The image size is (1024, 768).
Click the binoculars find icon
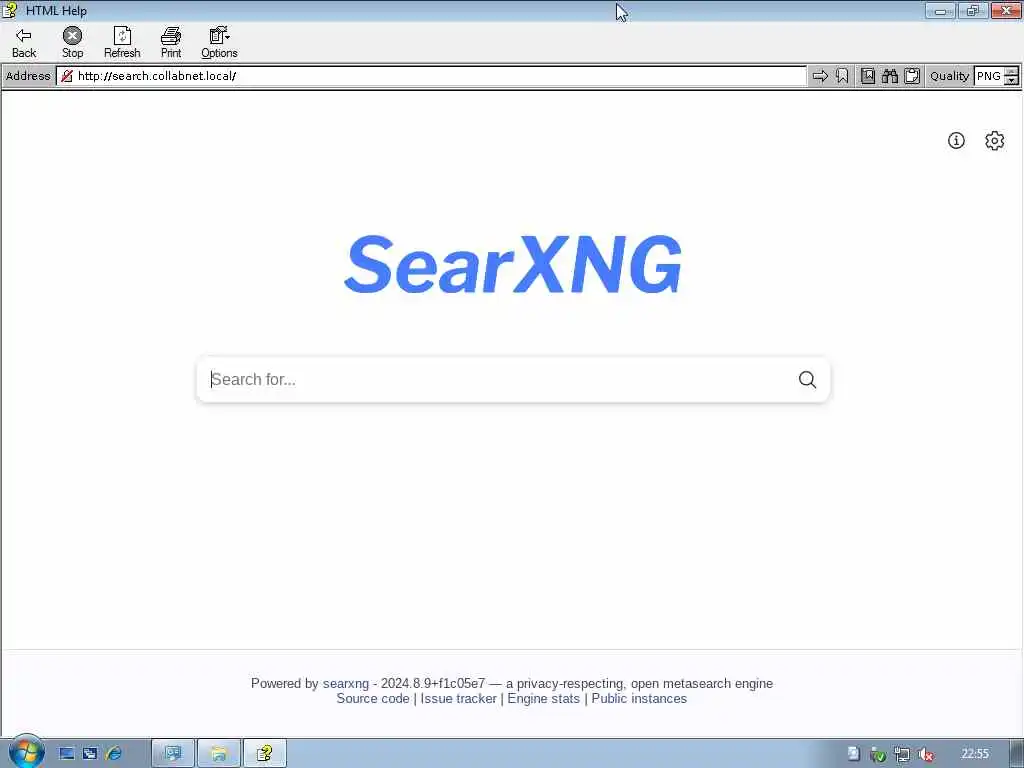890,76
